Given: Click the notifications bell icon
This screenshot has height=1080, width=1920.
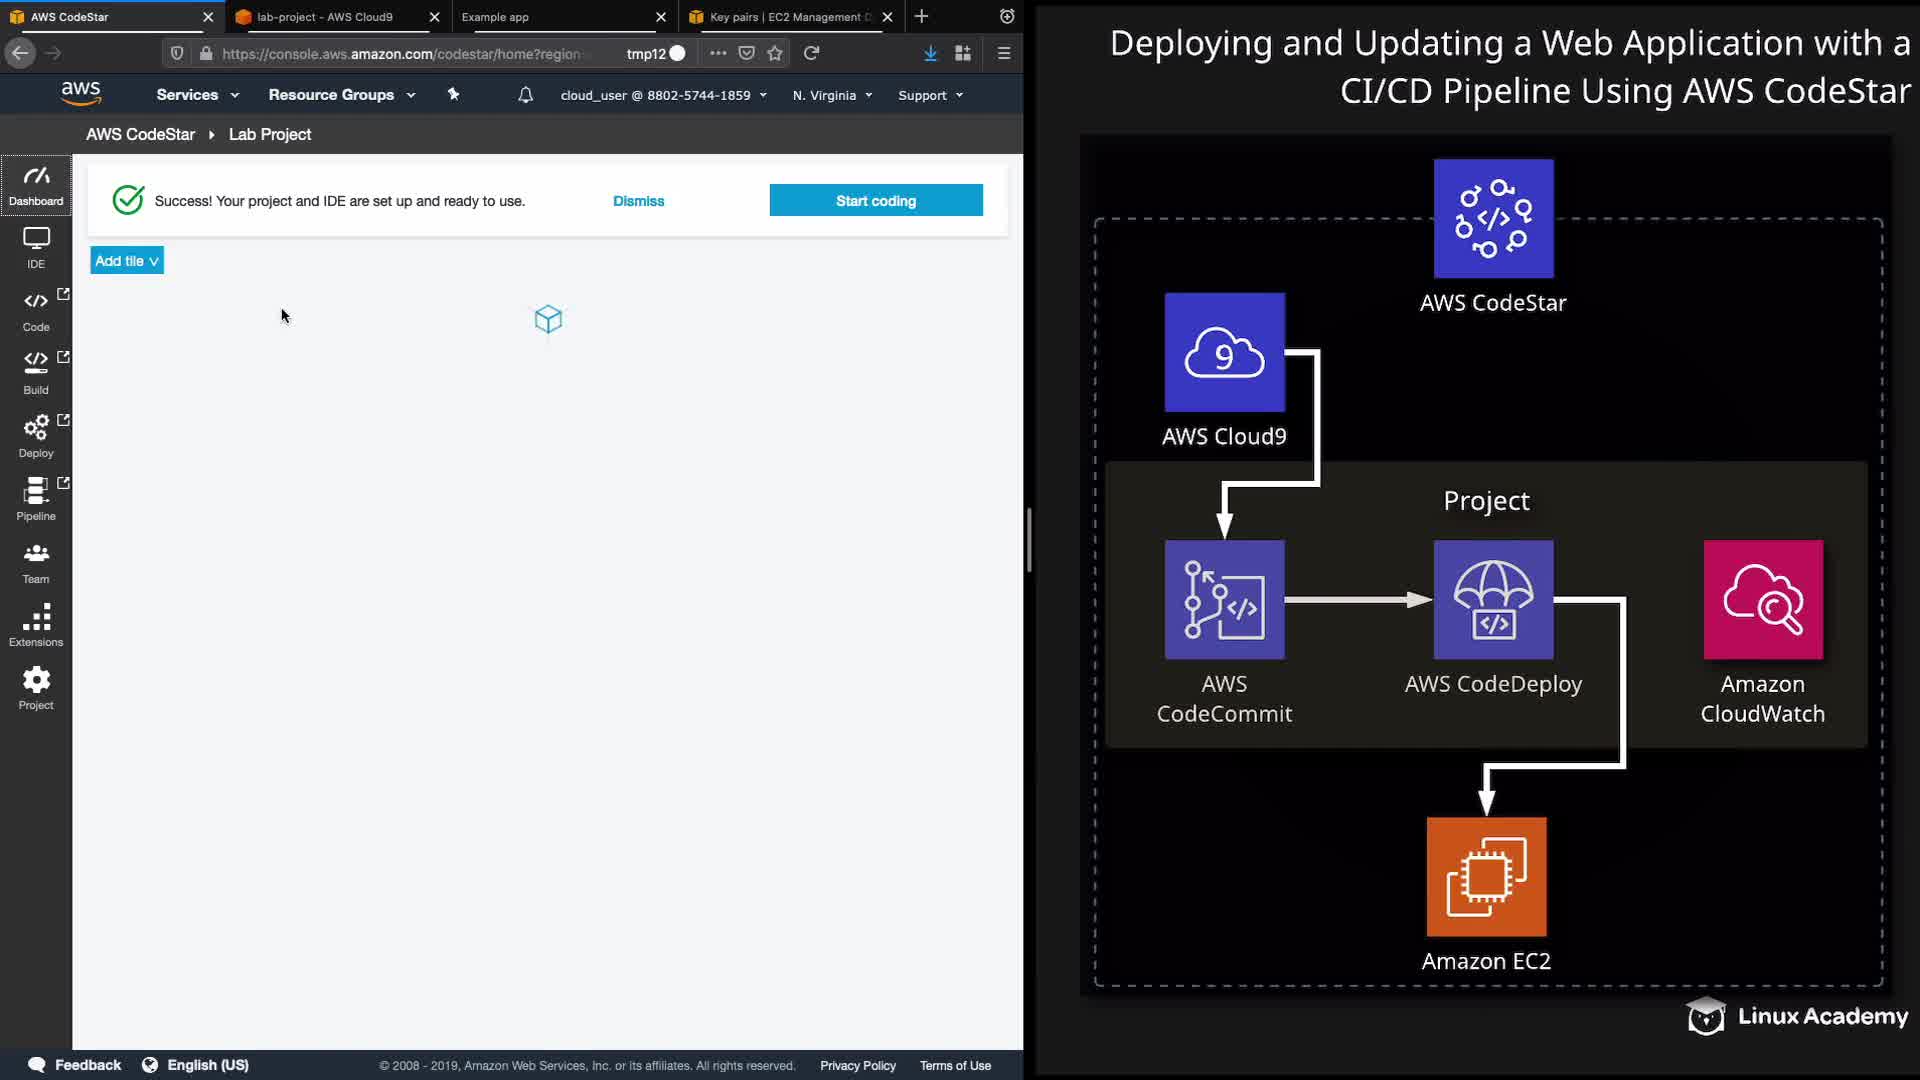Looking at the screenshot, I should (525, 95).
